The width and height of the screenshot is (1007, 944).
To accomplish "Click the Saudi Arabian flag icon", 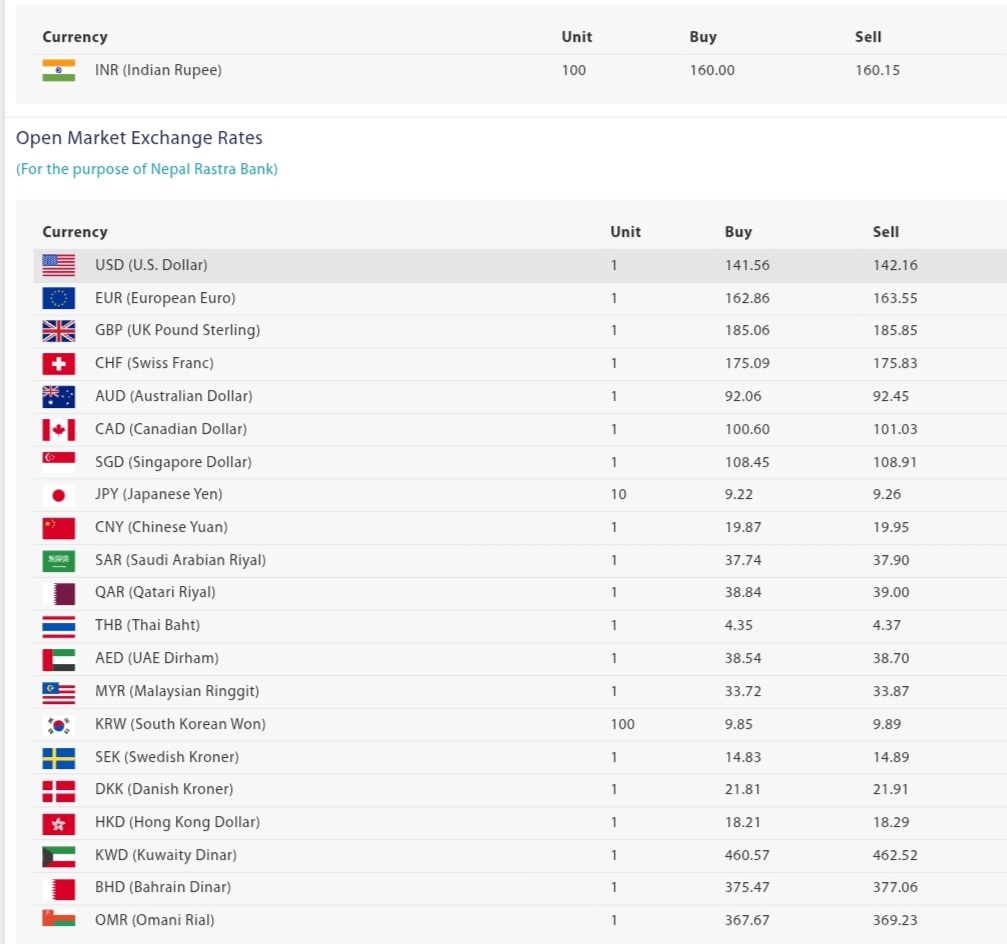I will click(x=58, y=560).
